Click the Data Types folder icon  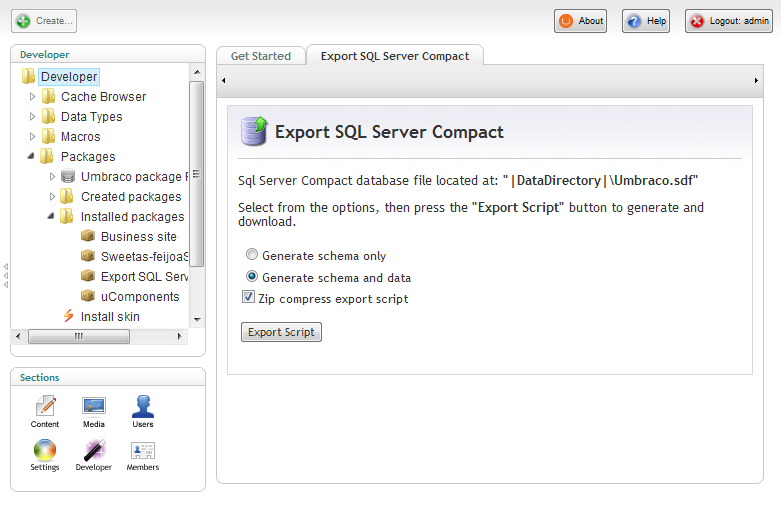(x=48, y=116)
